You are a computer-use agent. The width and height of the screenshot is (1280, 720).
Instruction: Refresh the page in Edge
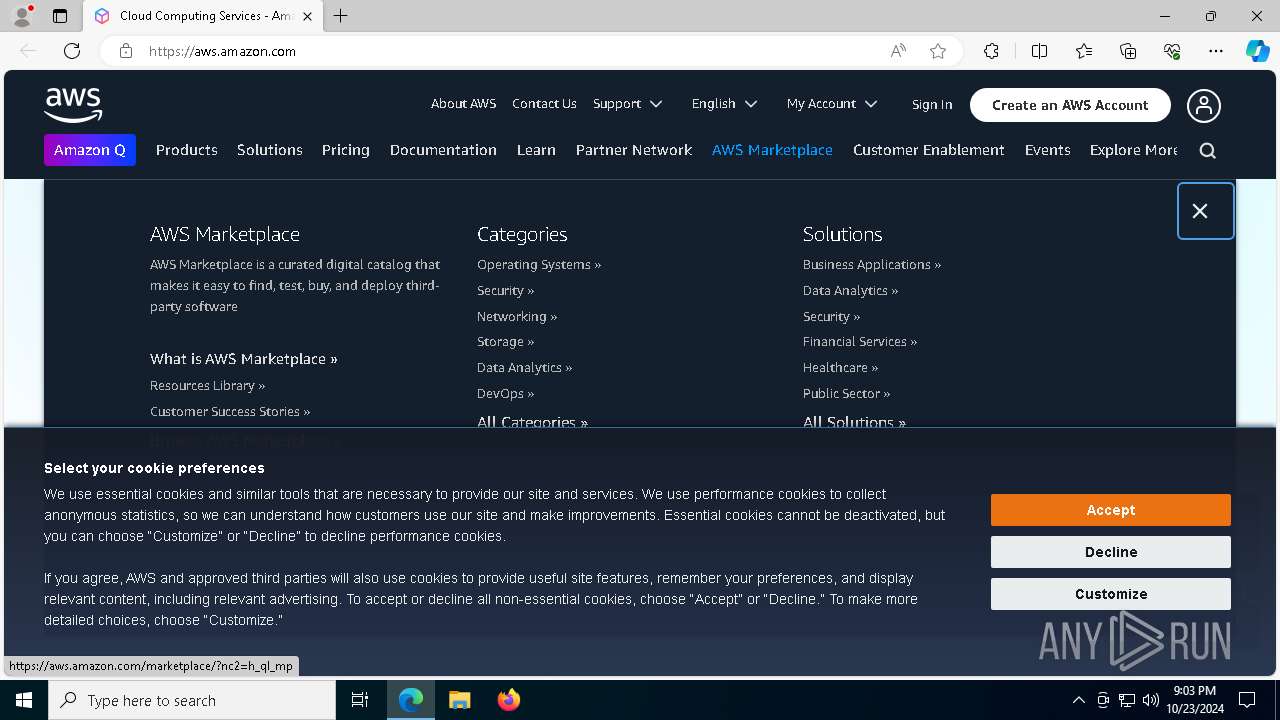[x=72, y=51]
